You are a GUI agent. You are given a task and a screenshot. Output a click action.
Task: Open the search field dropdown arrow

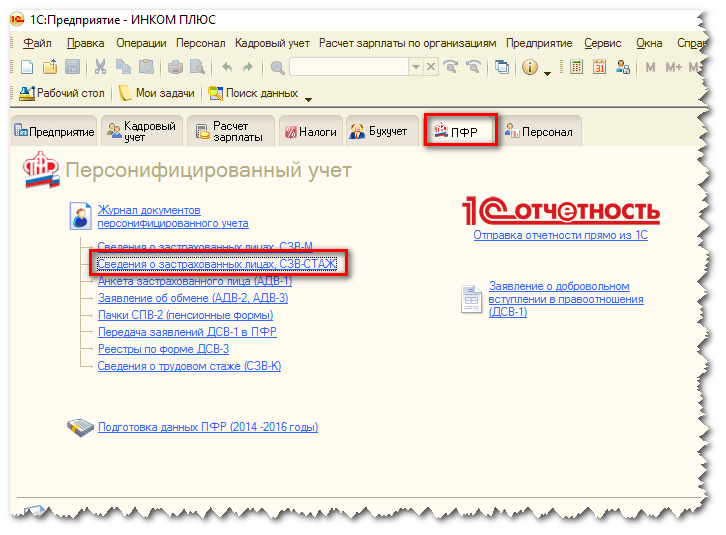[416, 67]
